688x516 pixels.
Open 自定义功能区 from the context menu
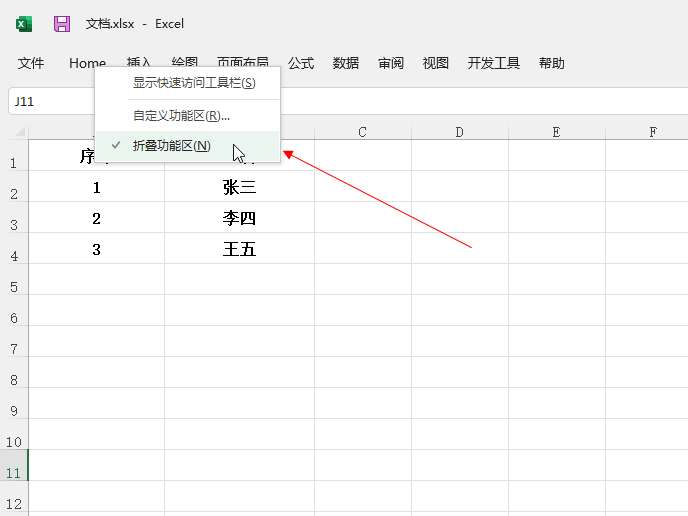181,115
